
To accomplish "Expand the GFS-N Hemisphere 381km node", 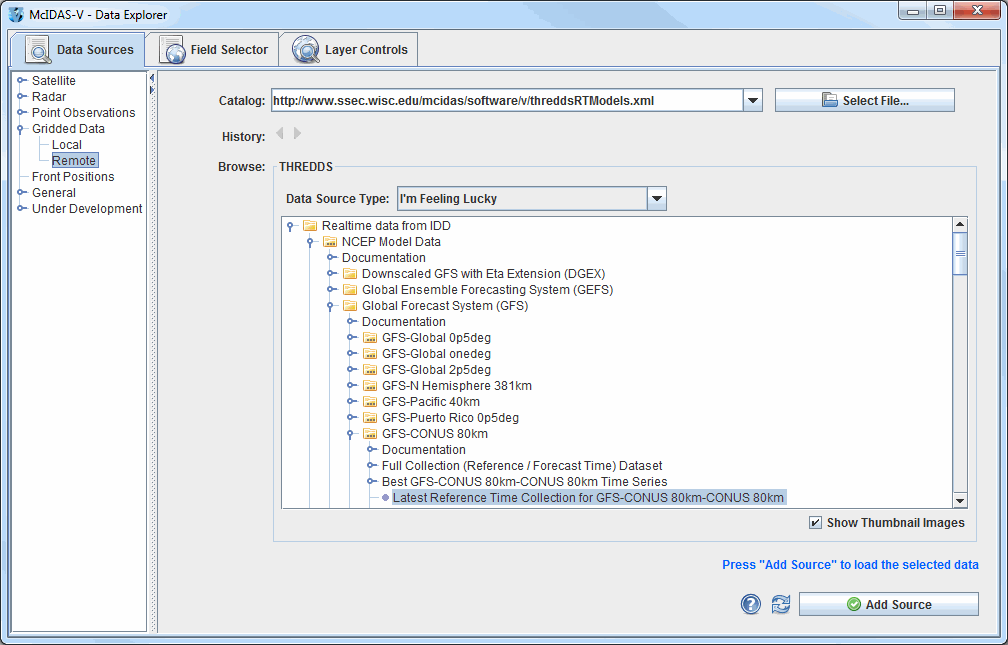I will [351, 386].
